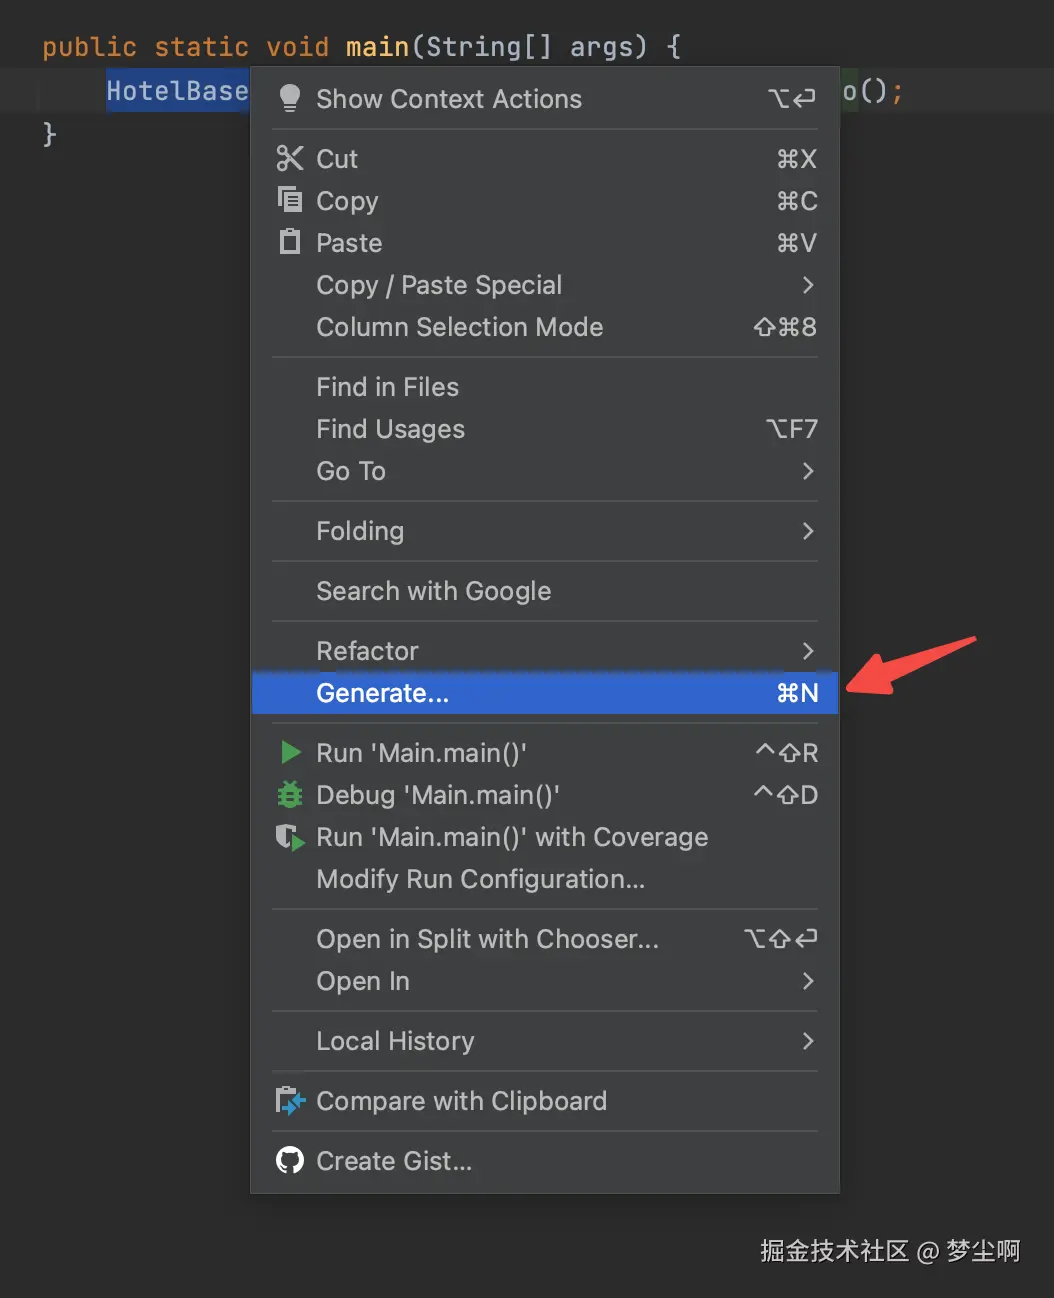
Task: Open the Local History submenu
Action: [x=395, y=1041]
